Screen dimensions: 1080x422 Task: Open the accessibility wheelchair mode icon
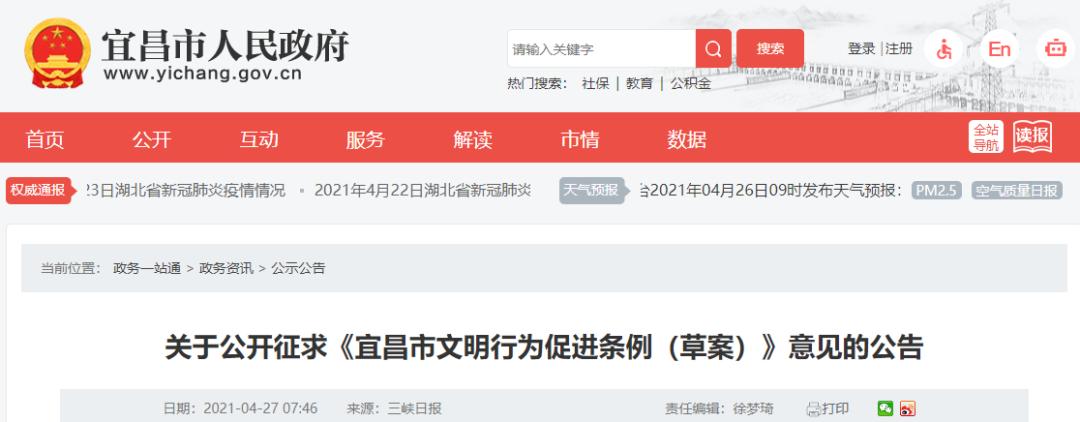coord(944,49)
